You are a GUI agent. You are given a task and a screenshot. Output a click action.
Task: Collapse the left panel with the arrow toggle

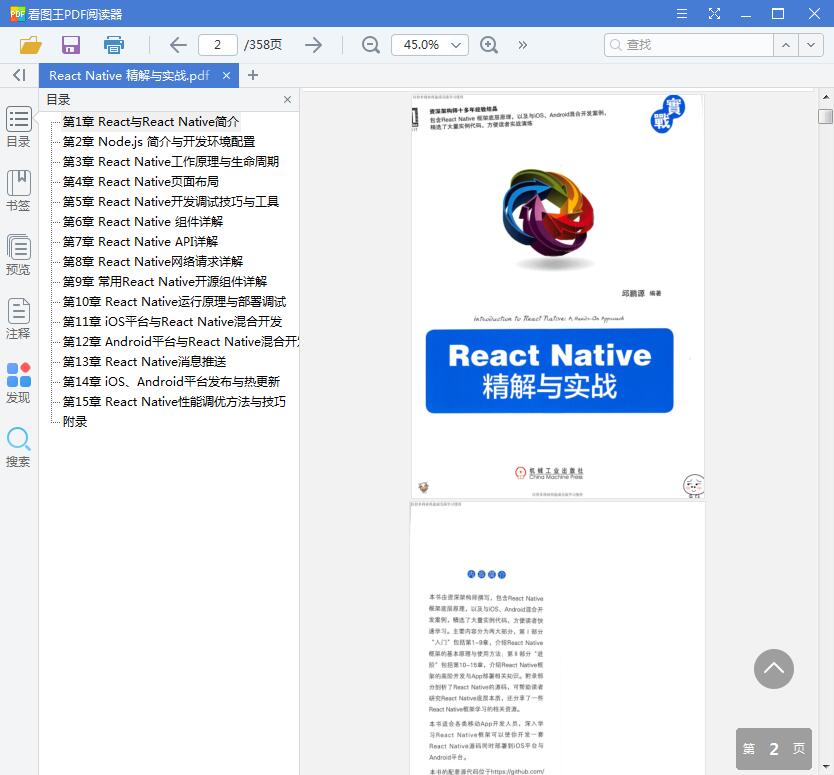click(x=18, y=75)
